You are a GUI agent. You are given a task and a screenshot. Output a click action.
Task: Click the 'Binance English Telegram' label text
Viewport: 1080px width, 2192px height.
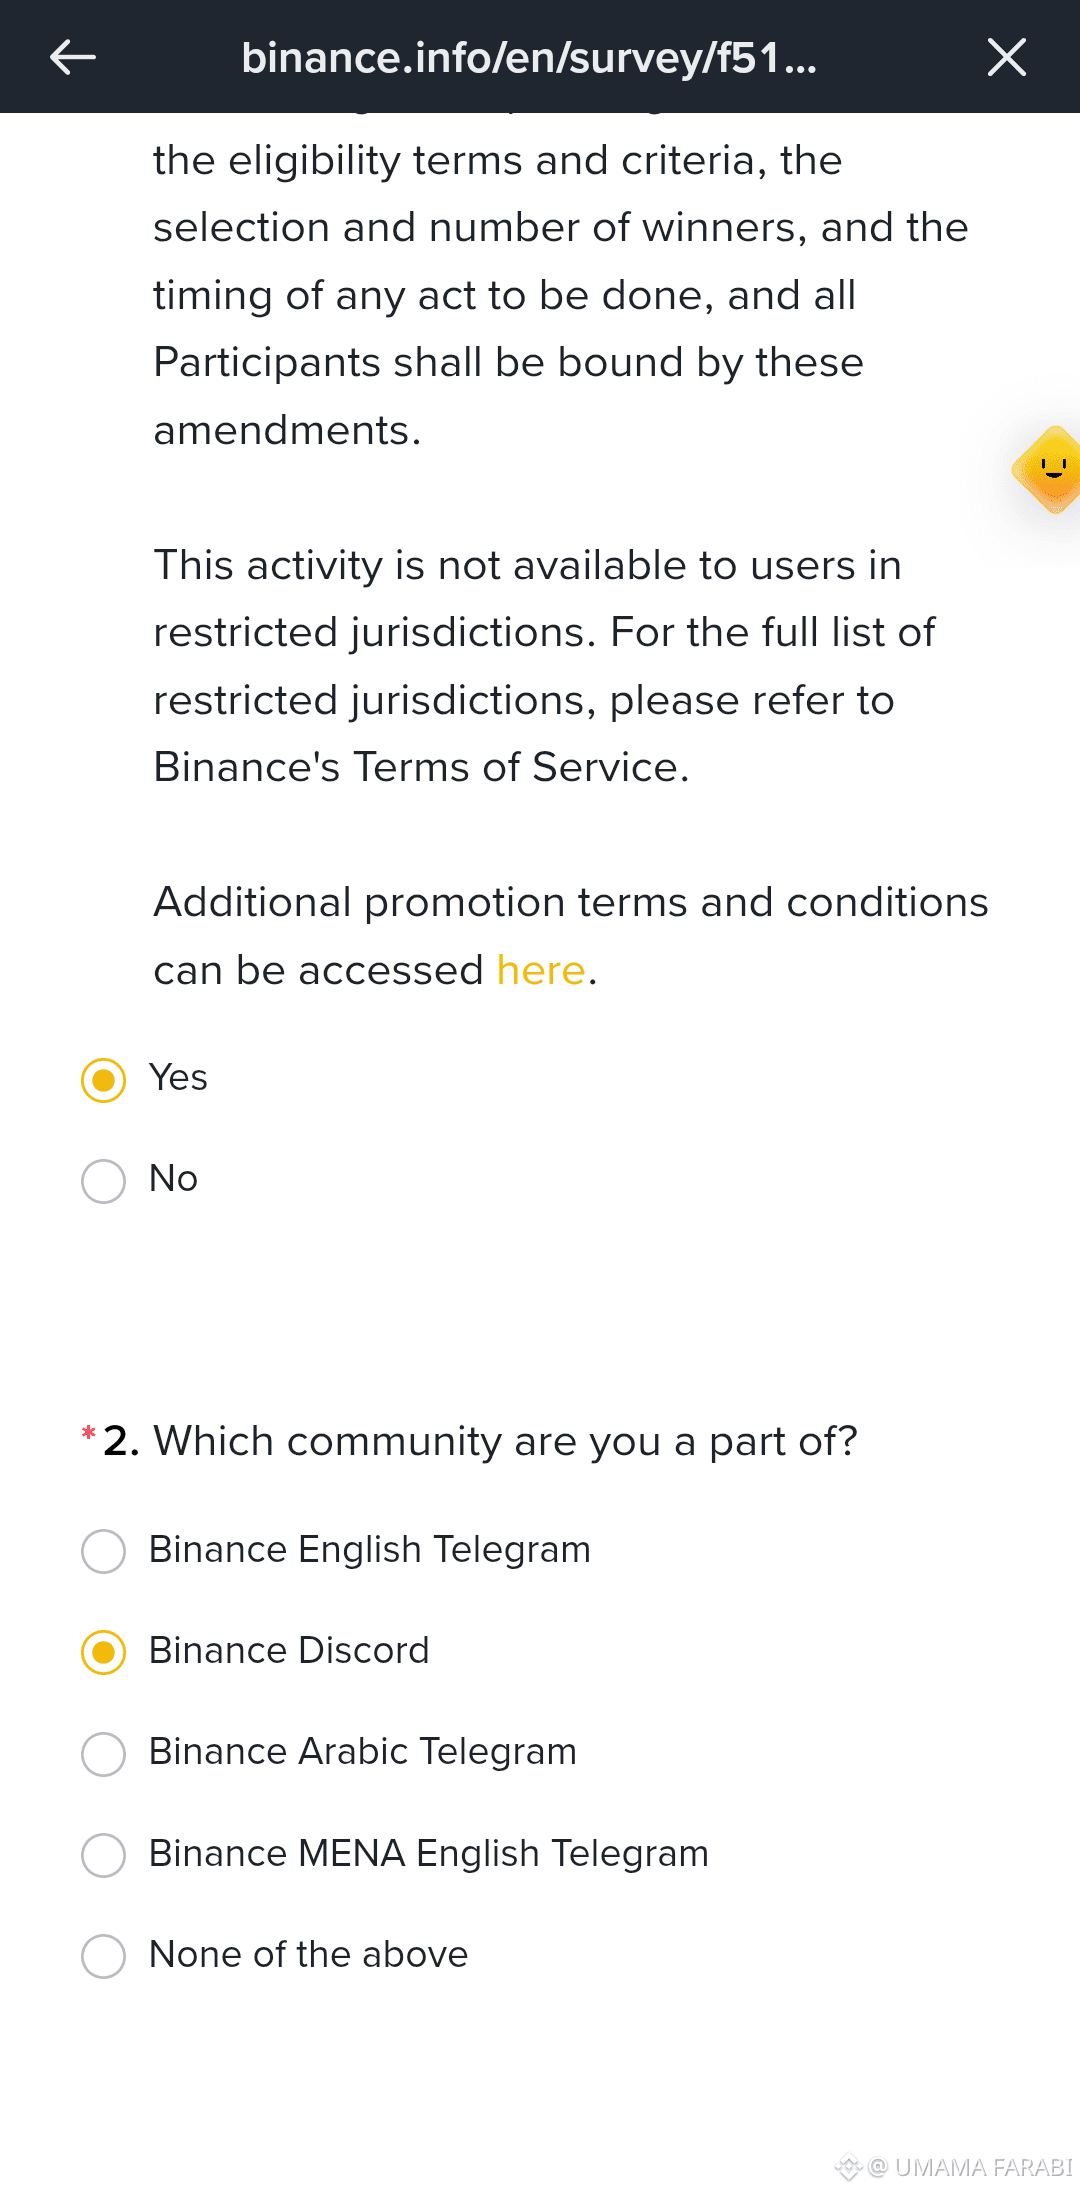coord(370,1550)
